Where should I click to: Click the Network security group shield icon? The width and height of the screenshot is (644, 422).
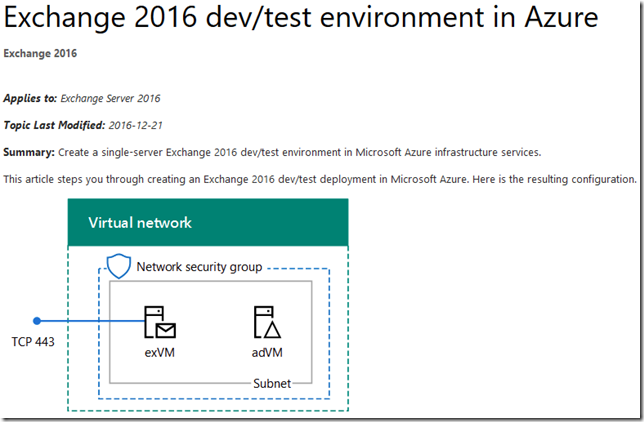(119, 266)
